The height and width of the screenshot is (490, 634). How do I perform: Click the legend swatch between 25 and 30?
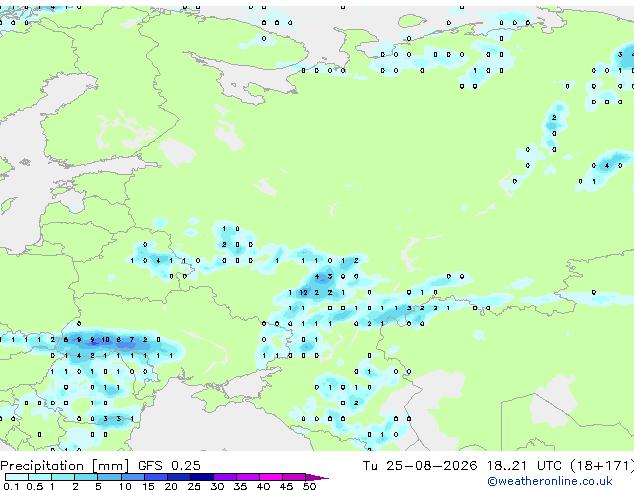point(201,477)
